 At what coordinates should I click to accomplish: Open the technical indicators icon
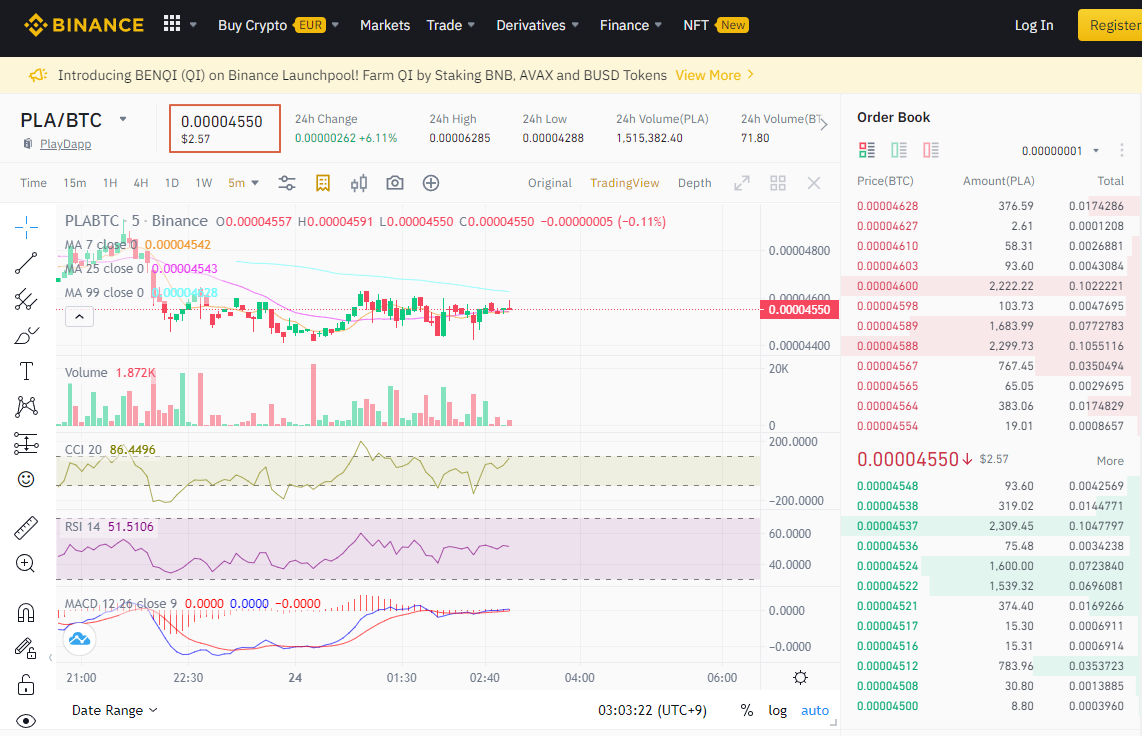tap(323, 183)
